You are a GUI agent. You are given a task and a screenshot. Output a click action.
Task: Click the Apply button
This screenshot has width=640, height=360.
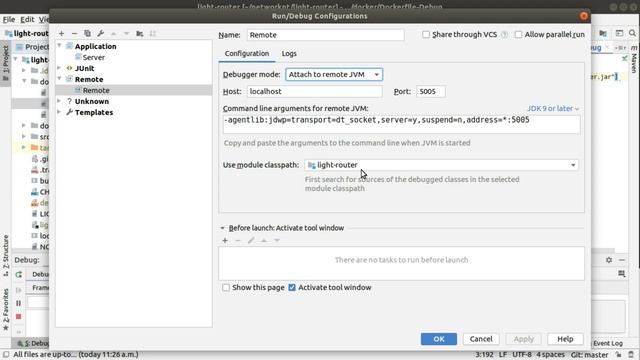pyautogui.click(x=523, y=339)
